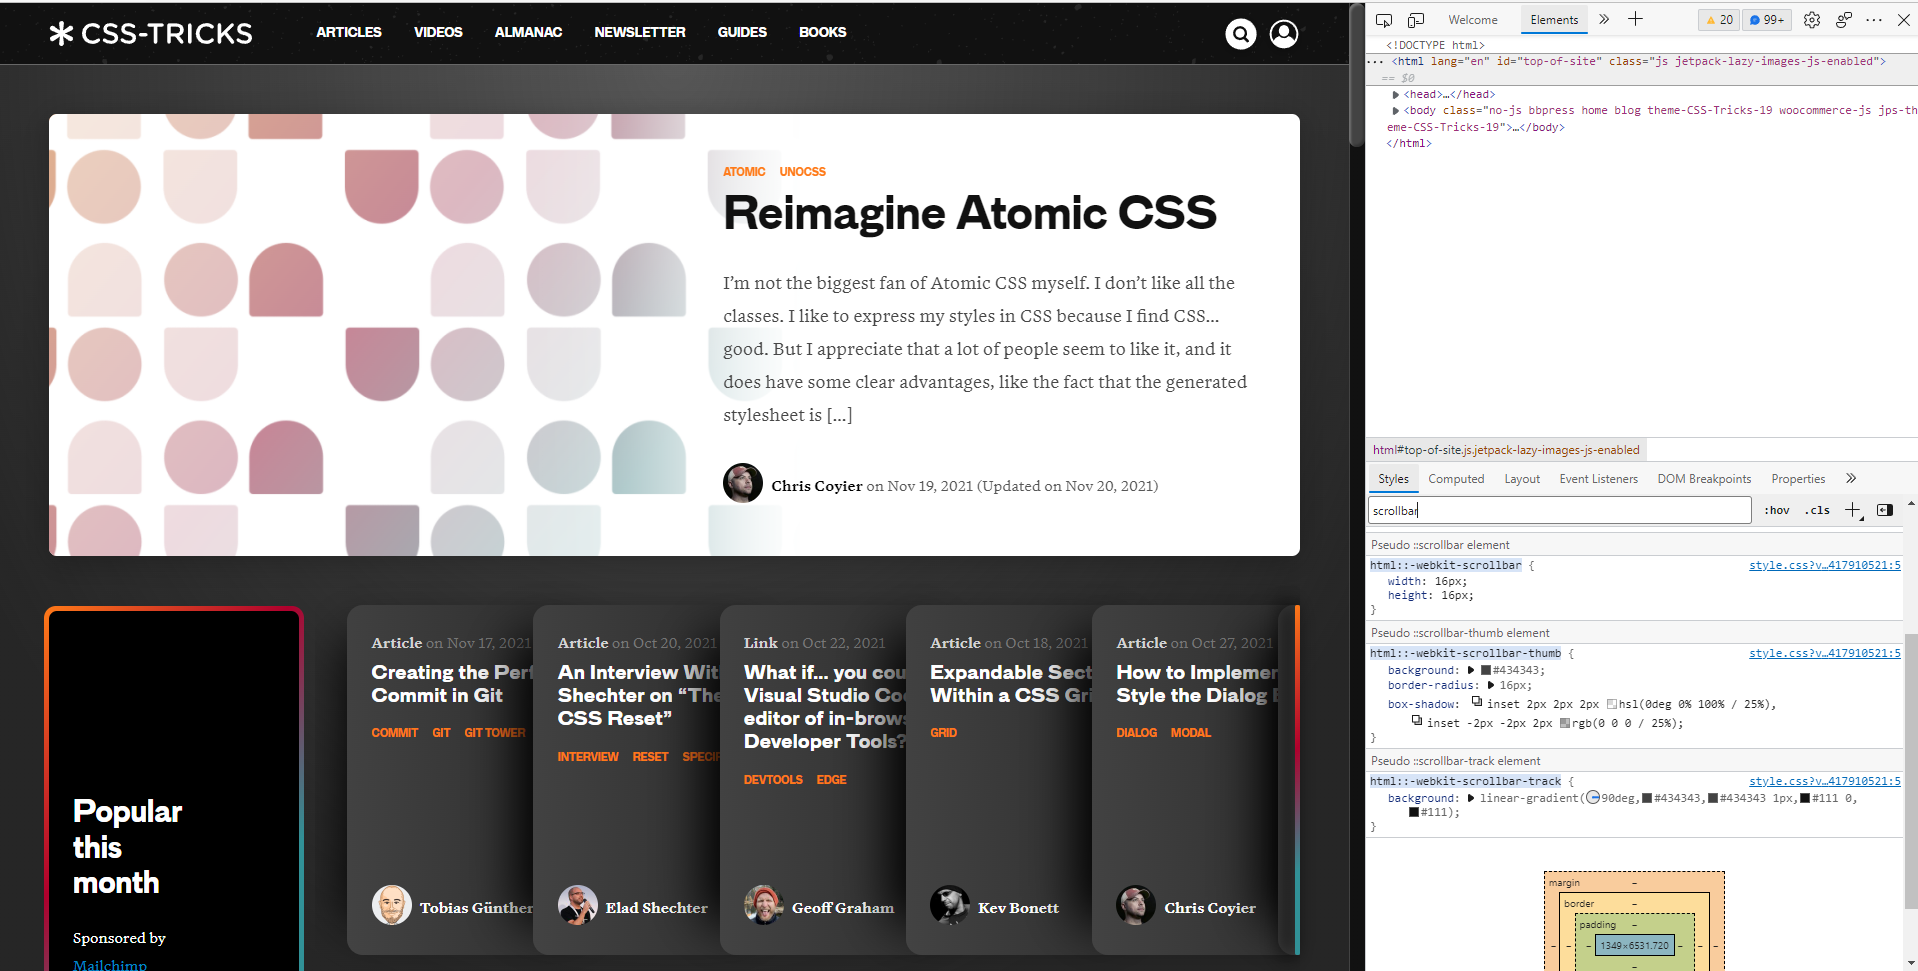Open the Reimagine Atomic CSS article
This screenshot has width=1918, height=971.
point(969,212)
